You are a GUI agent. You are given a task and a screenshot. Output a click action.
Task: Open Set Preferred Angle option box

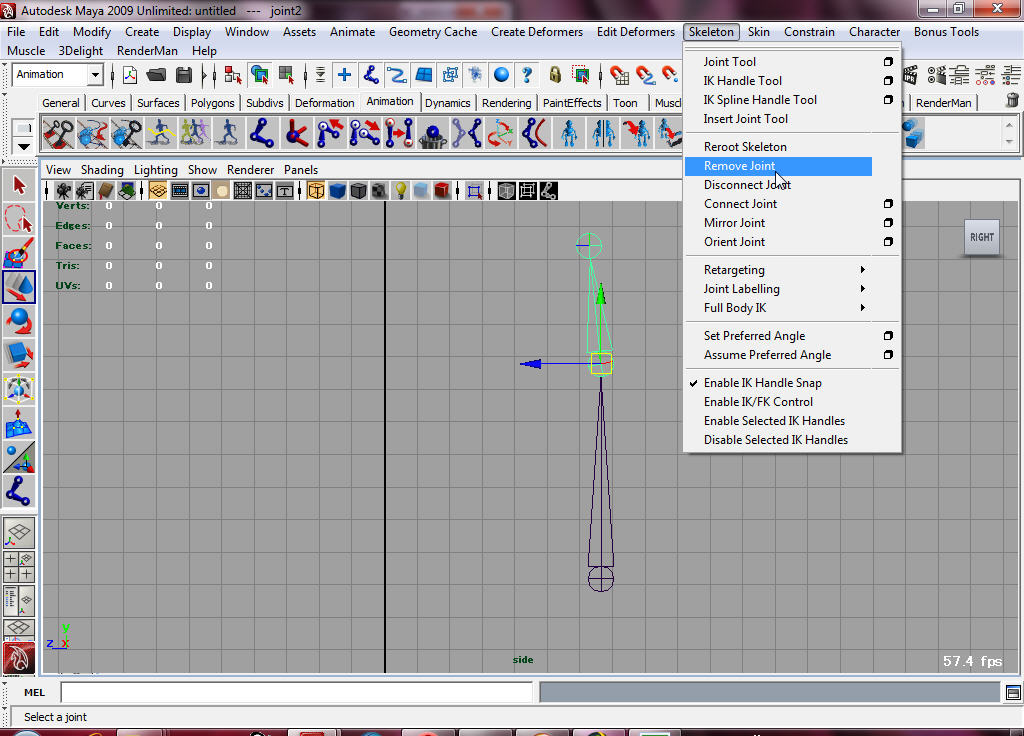pyautogui.click(x=888, y=336)
